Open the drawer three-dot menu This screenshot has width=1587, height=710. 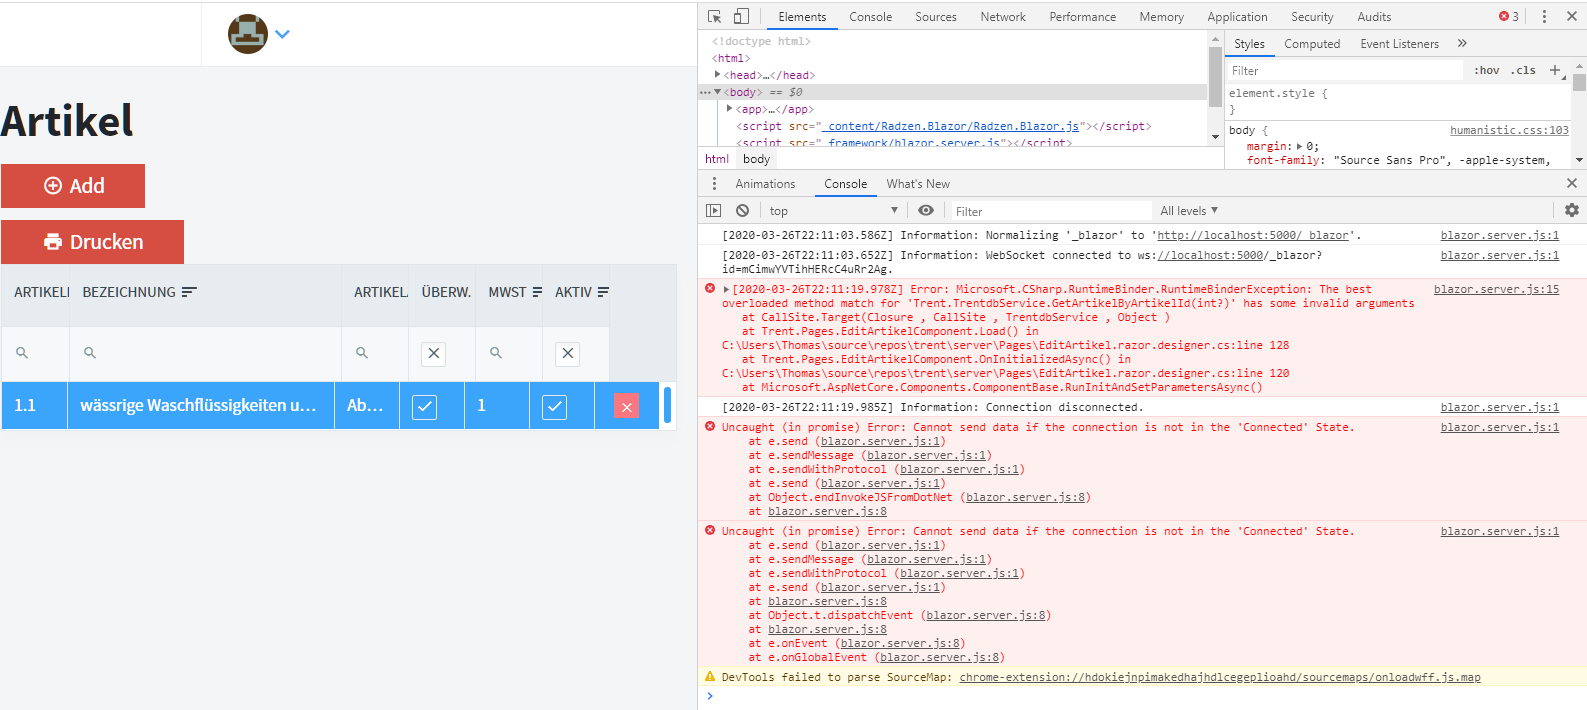pyautogui.click(x=714, y=184)
